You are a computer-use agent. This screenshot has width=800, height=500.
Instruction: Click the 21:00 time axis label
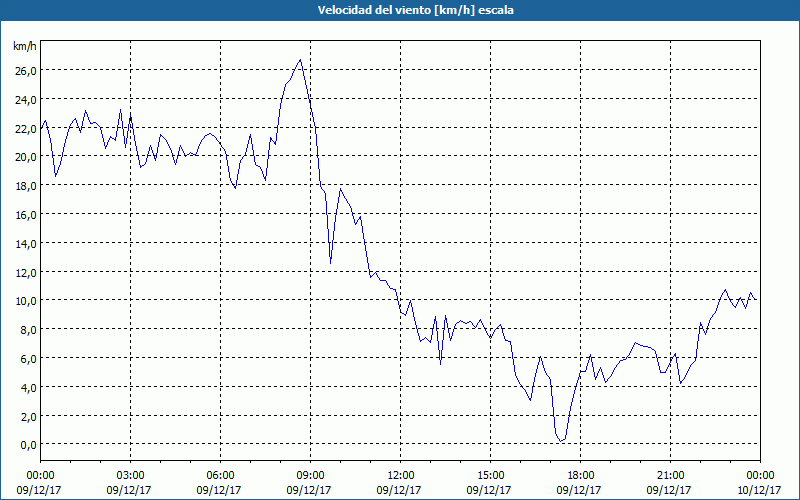coord(670,476)
